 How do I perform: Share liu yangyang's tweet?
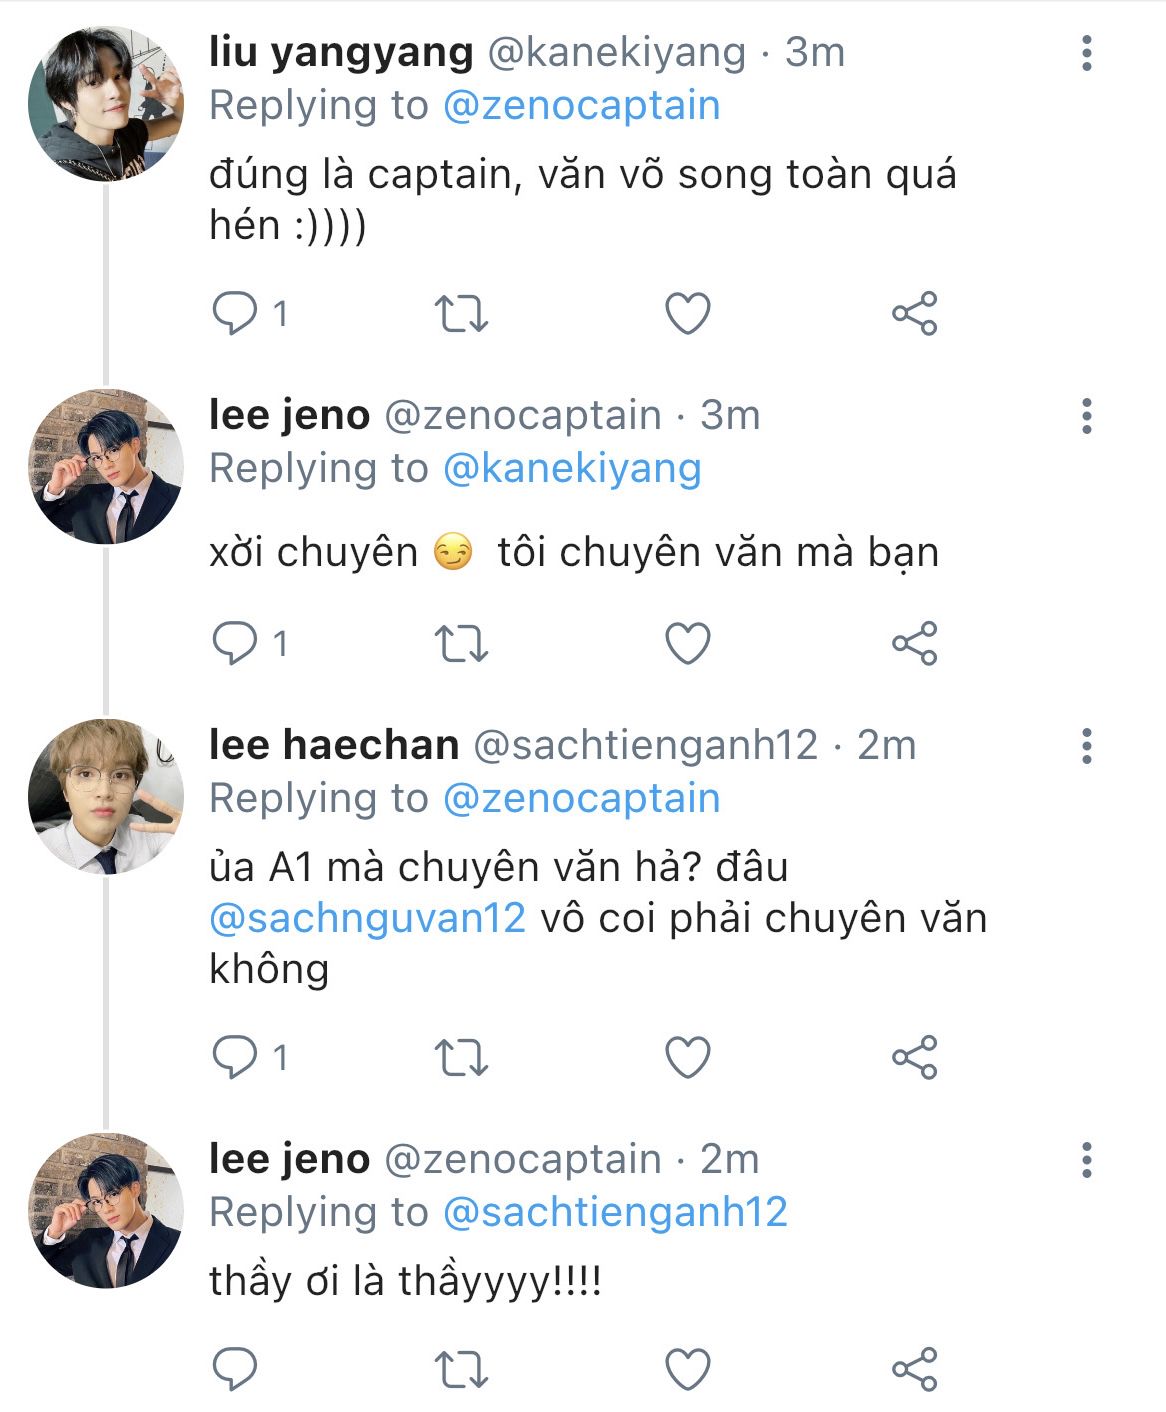tap(914, 314)
